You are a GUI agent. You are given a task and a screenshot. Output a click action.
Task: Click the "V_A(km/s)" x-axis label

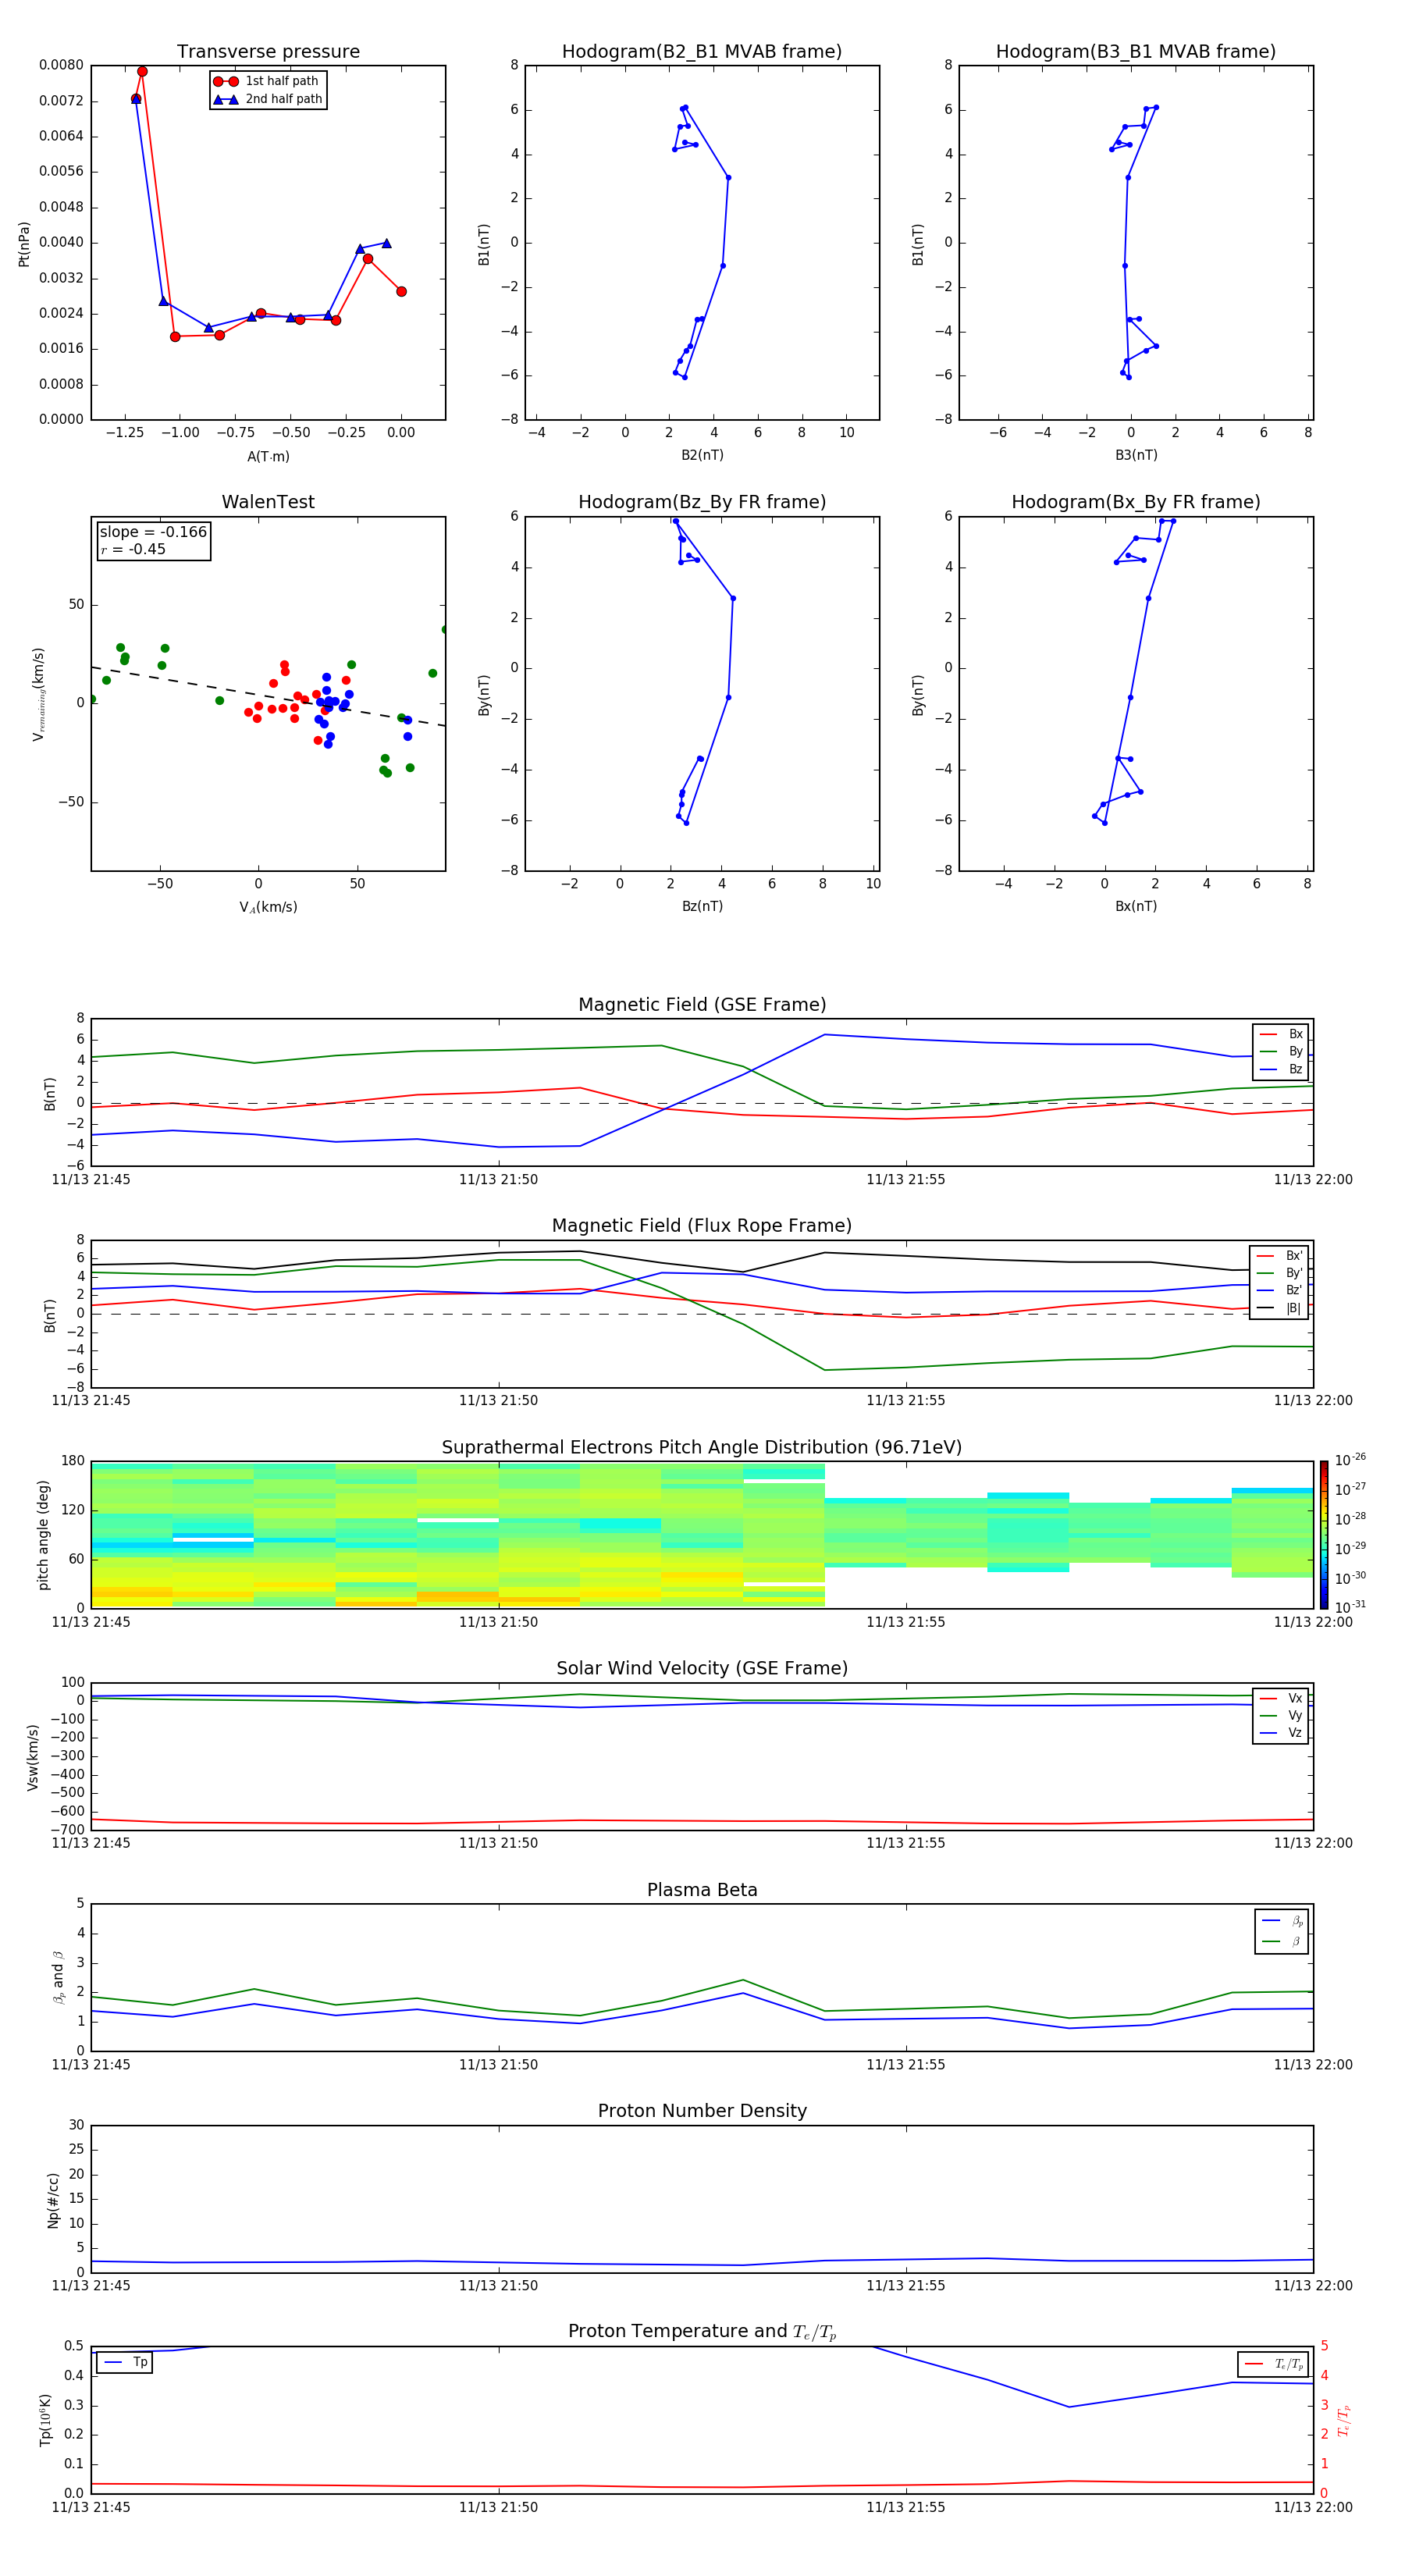click(x=268, y=907)
